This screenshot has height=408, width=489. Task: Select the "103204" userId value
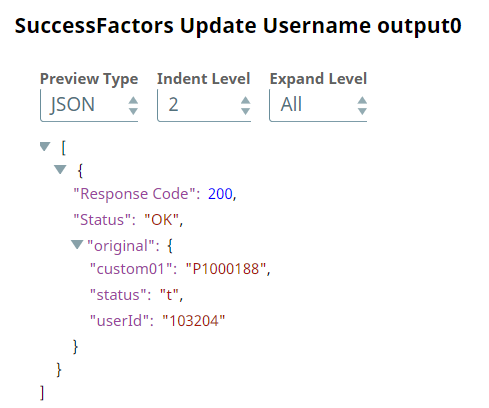tap(194, 321)
